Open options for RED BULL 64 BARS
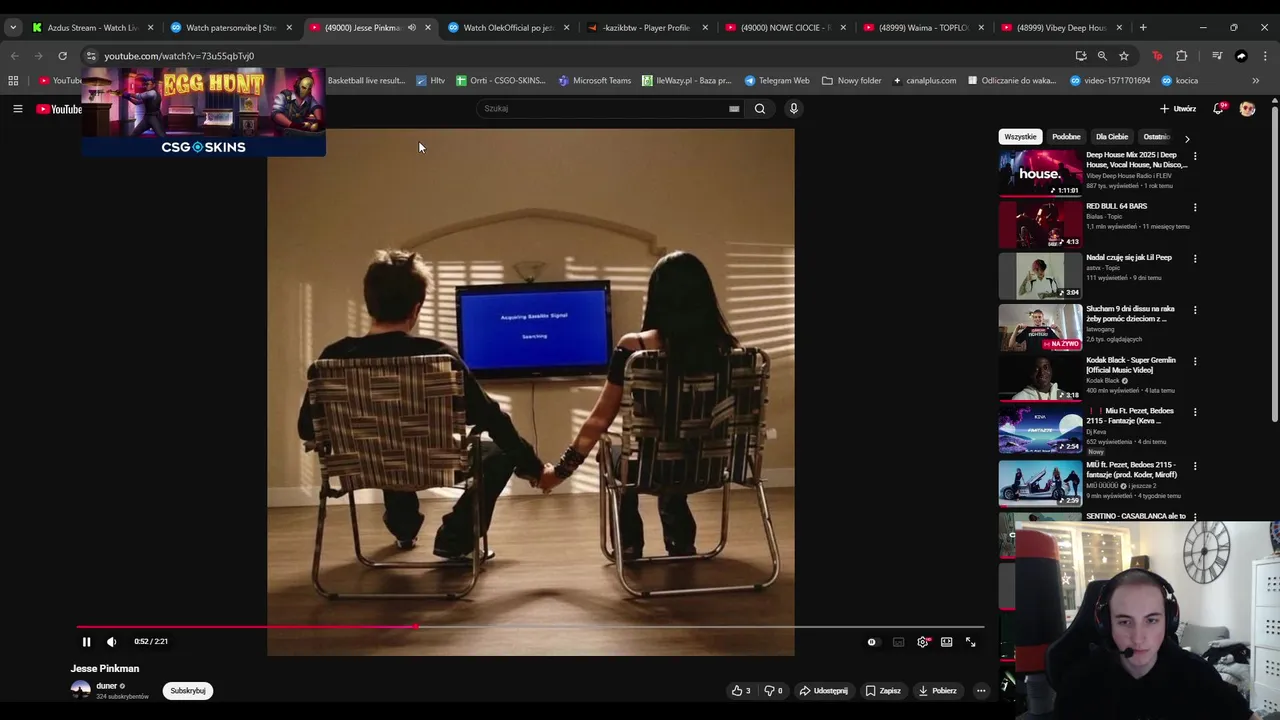 [x=1195, y=208]
